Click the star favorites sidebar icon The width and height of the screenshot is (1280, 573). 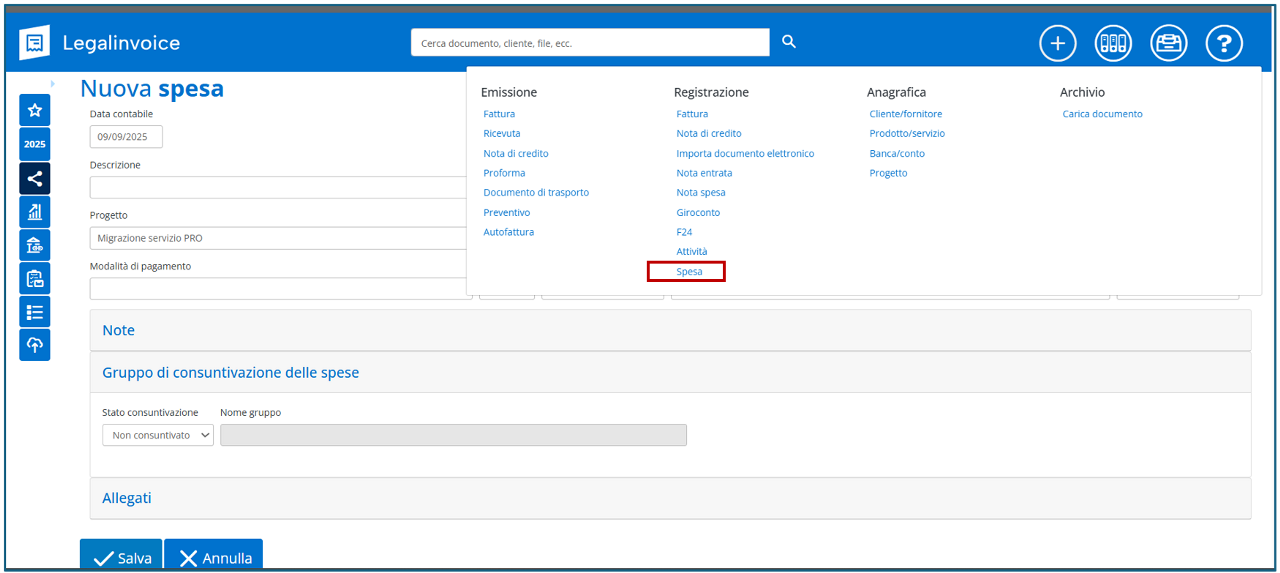pyautogui.click(x=35, y=110)
